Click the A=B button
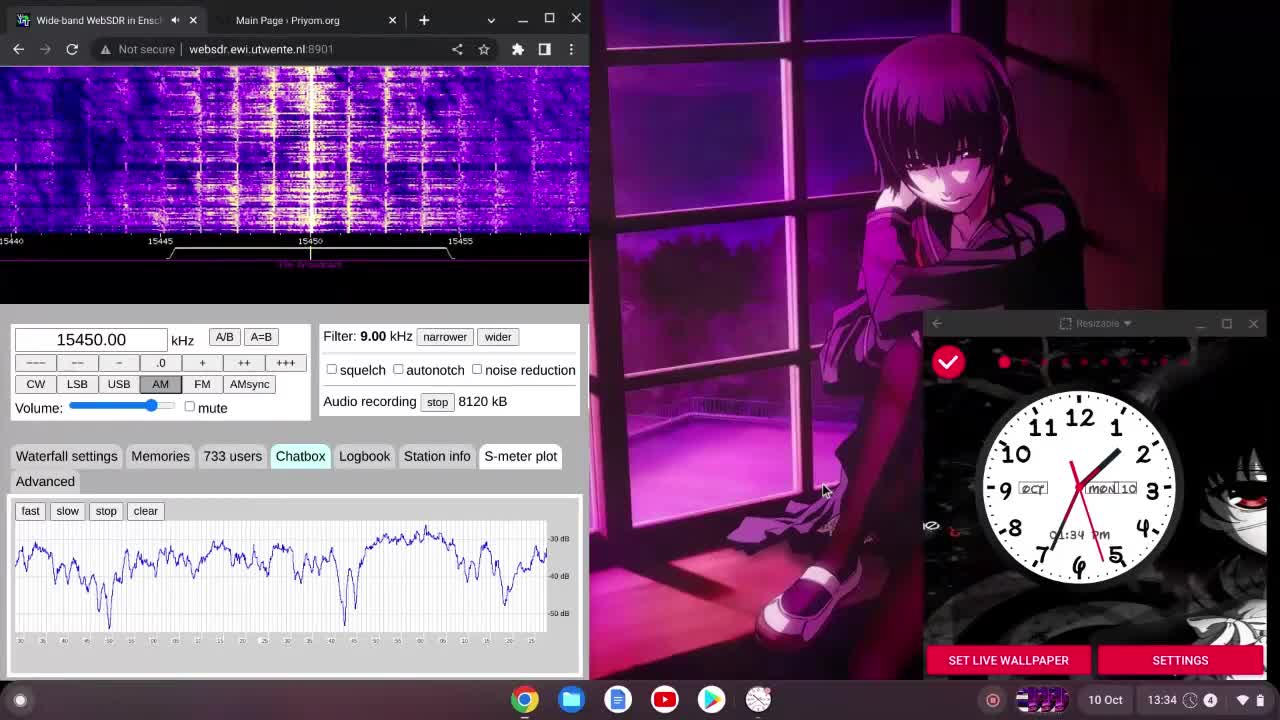Screen dimensions: 1280x720 click(x=261, y=337)
